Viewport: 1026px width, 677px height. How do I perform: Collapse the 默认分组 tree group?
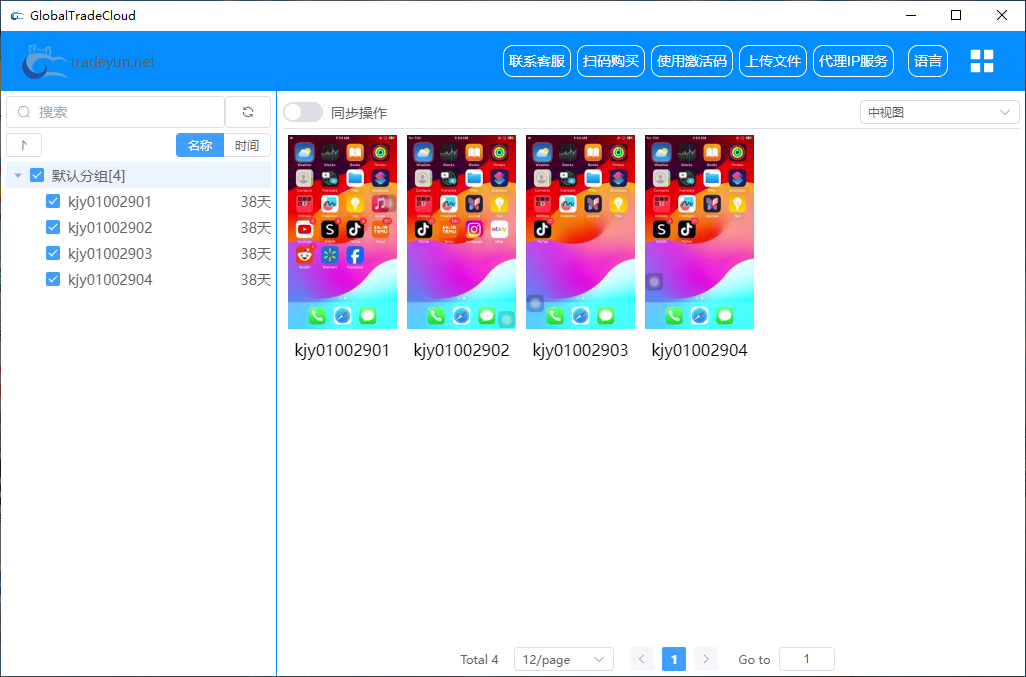click(18, 176)
